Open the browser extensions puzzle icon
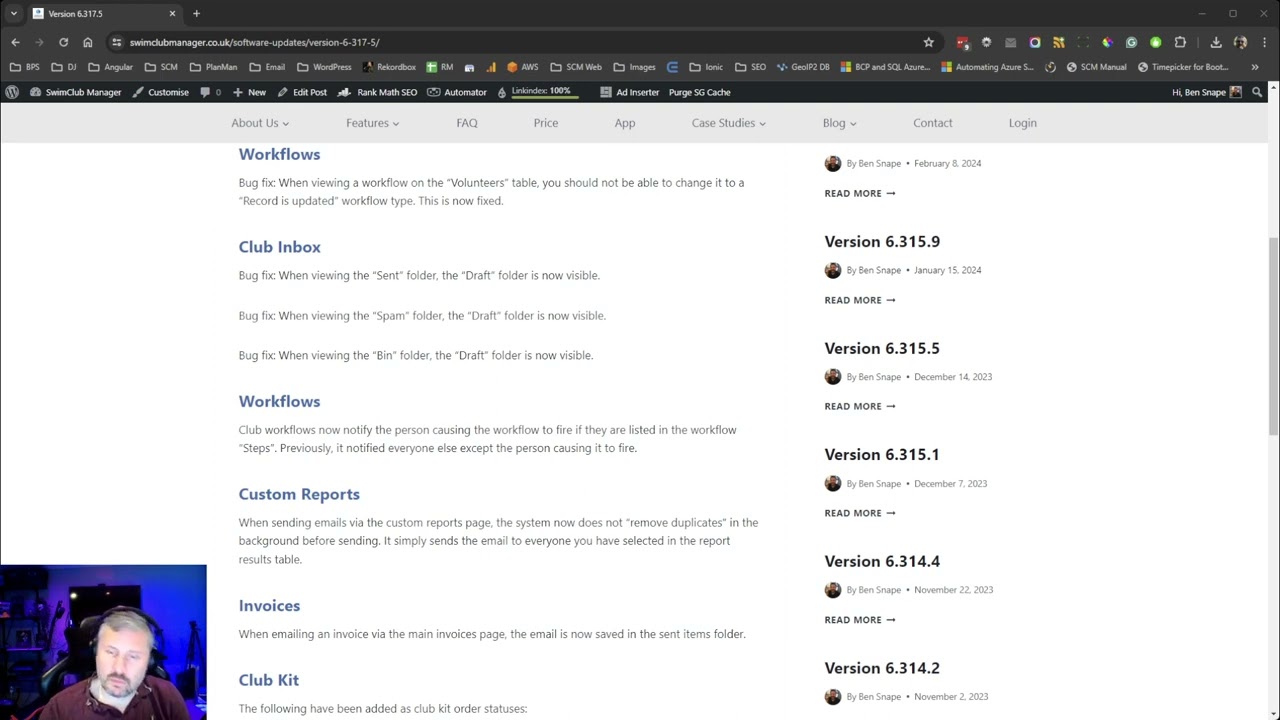The height and width of the screenshot is (720, 1280). pos(1180,42)
